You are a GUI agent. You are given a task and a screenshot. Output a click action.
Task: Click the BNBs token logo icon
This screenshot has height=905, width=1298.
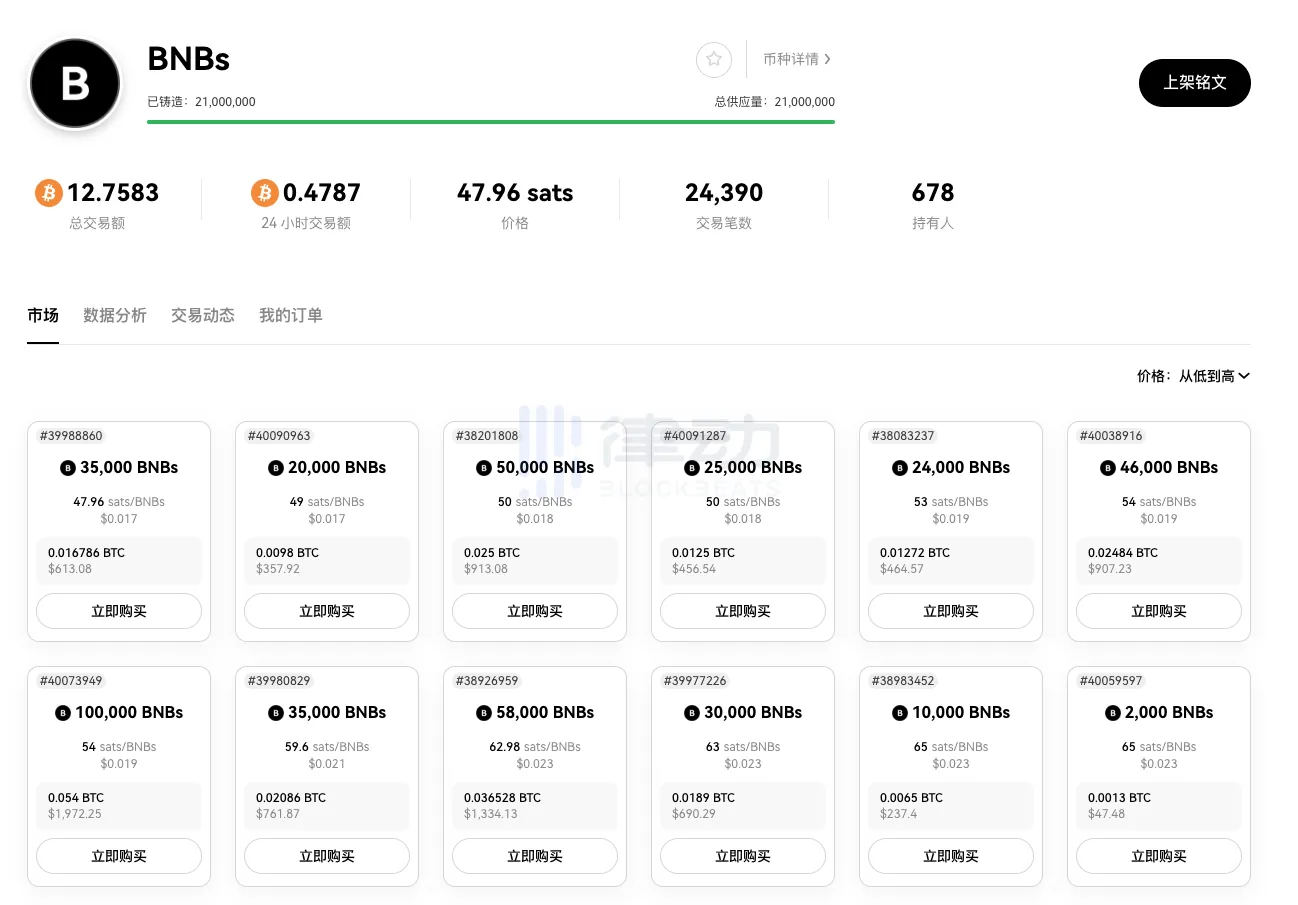pyautogui.click(x=74, y=83)
